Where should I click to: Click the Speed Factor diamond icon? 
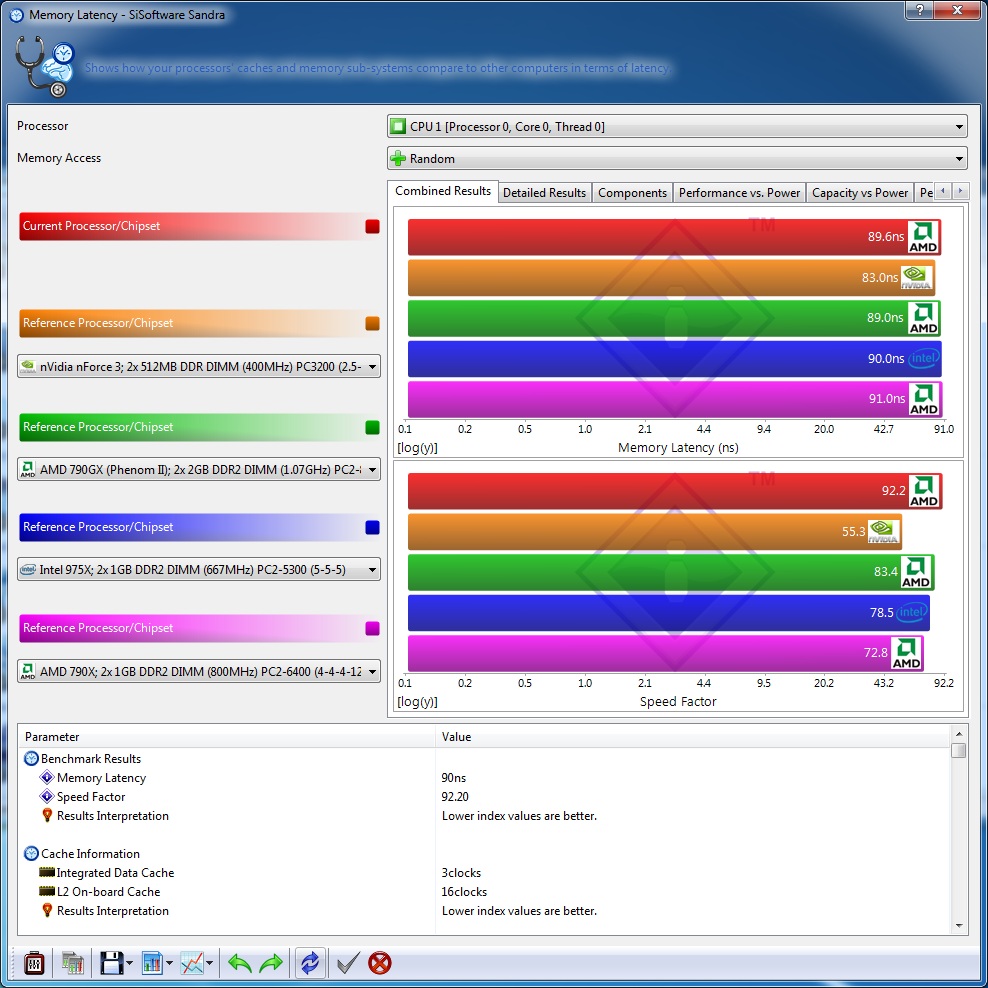tap(47, 796)
